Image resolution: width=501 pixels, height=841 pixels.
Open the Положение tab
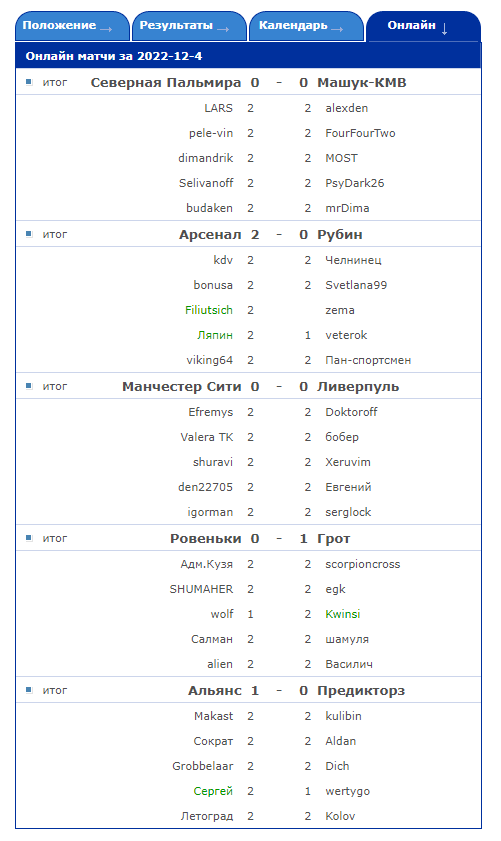[x=72, y=26]
